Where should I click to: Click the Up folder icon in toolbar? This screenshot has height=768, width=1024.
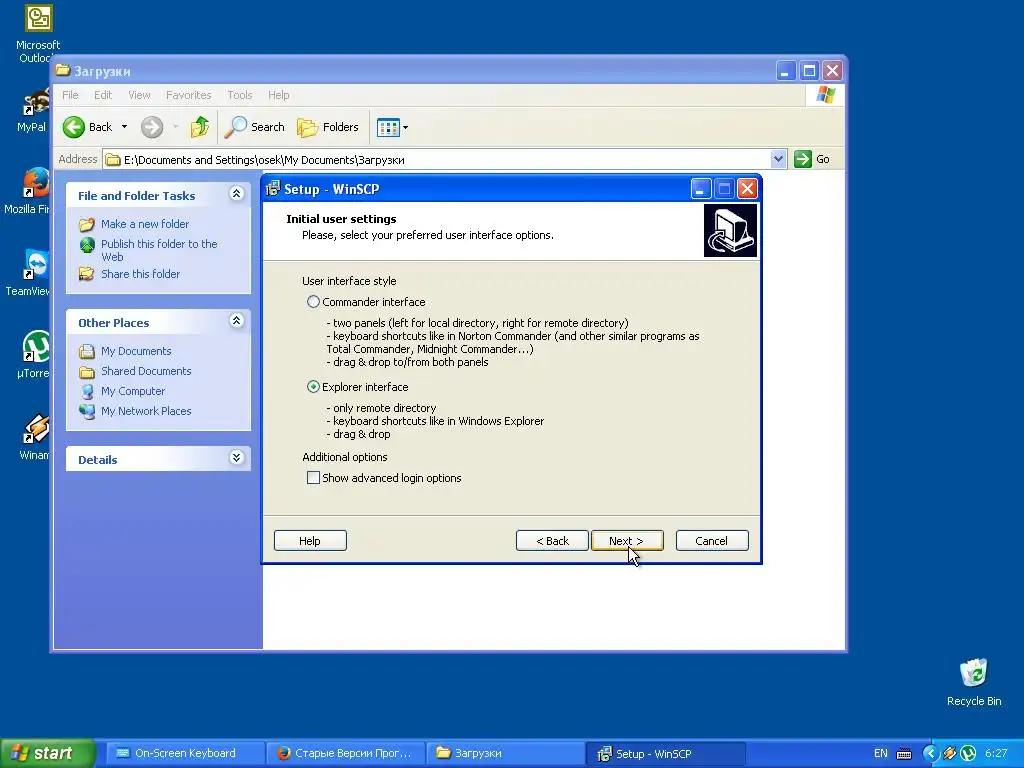[200, 127]
